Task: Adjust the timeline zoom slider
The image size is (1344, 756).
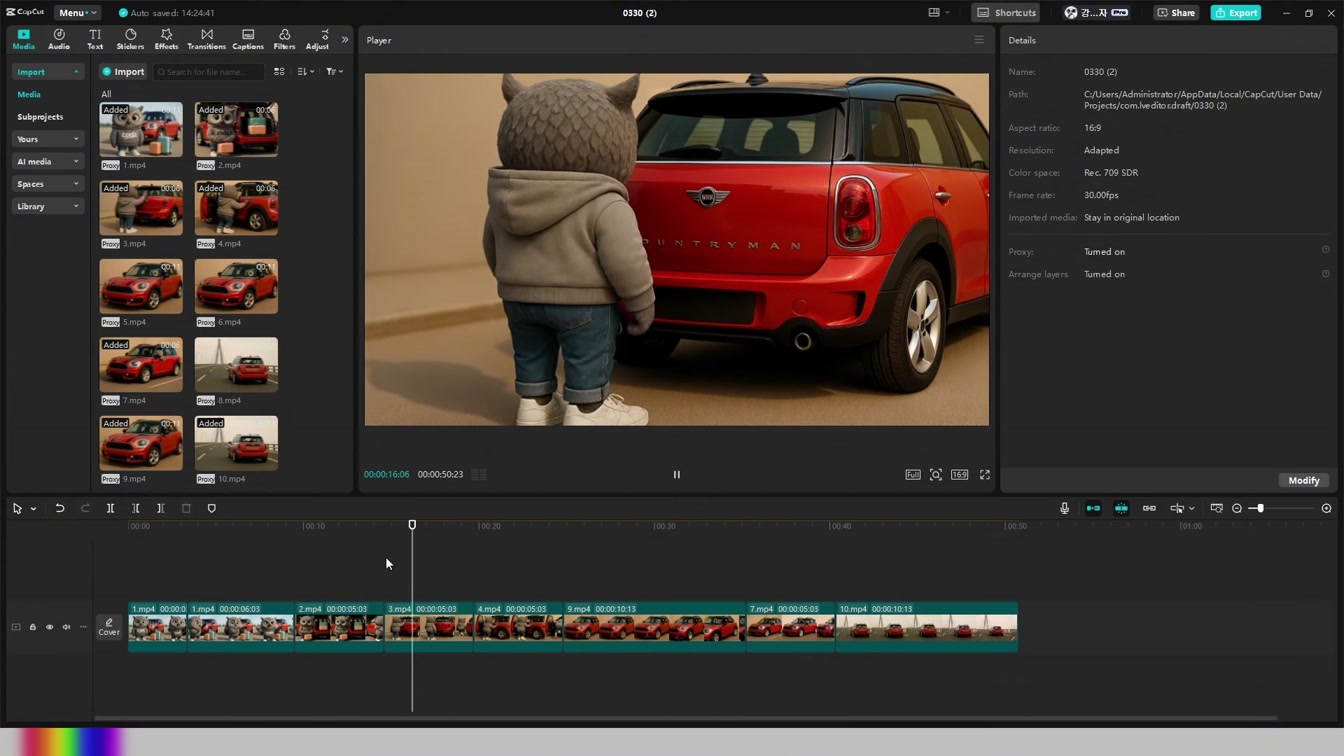Action: (x=1283, y=509)
